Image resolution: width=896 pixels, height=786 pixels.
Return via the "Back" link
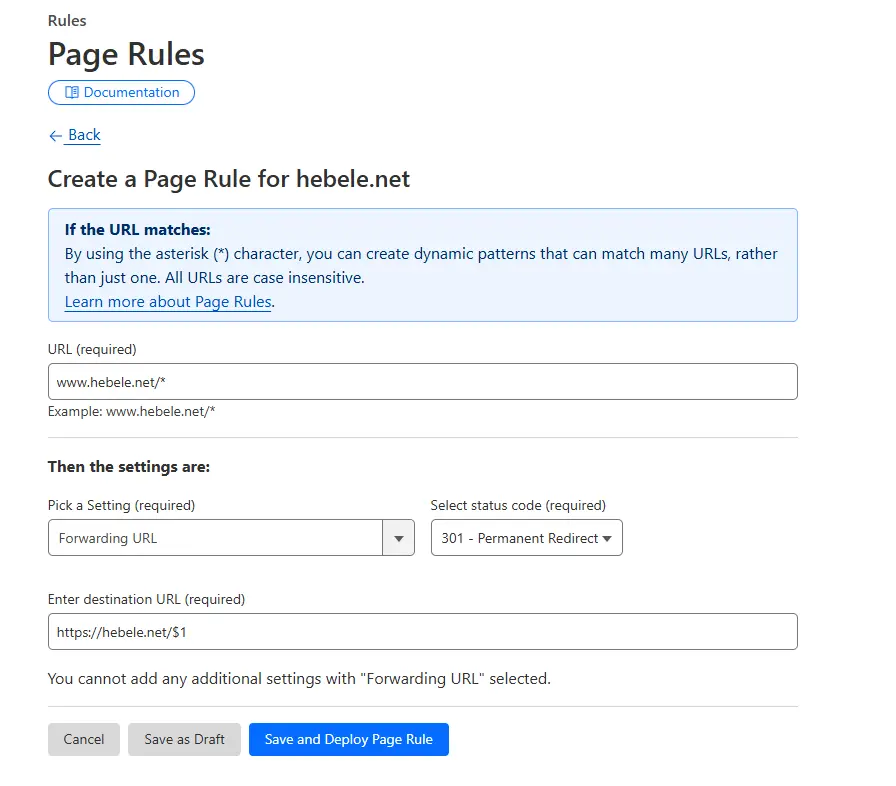[x=83, y=135]
